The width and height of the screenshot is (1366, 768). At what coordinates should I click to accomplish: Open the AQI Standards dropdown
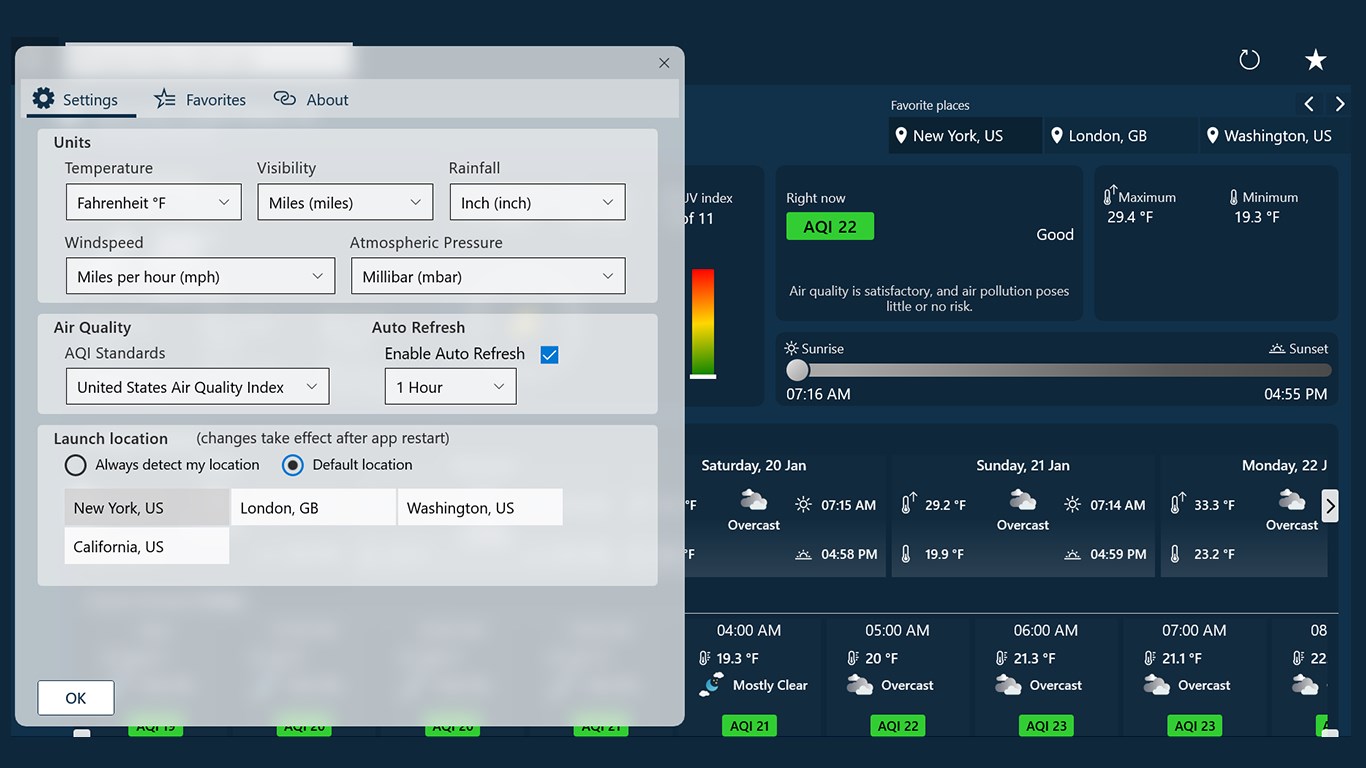pyautogui.click(x=197, y=386)
